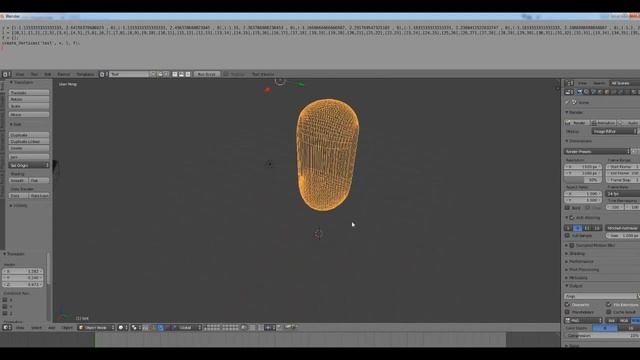Image resolution: width=640 pixels, height=360 pixels.
Task: Open the Object menu in 3D viewport
Action: click(67, 327)
